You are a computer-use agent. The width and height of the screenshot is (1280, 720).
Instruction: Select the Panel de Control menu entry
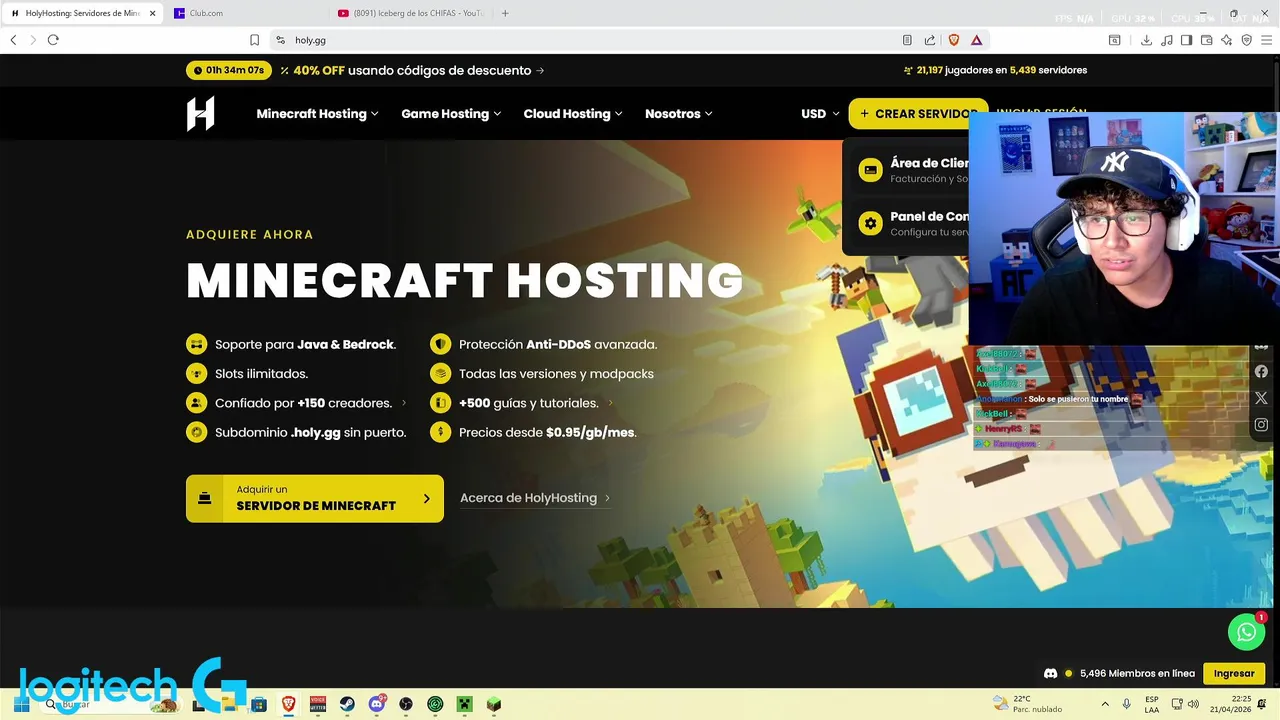911,223
